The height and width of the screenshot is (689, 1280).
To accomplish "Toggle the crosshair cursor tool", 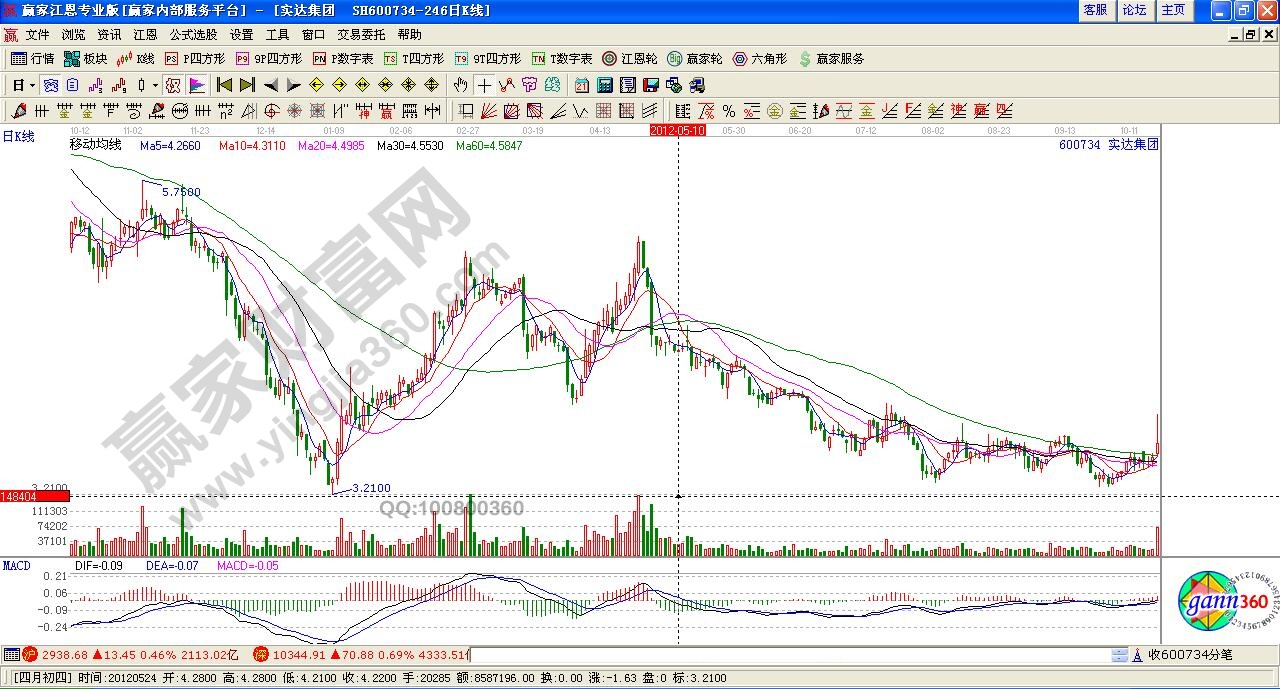I will point(484,85).
